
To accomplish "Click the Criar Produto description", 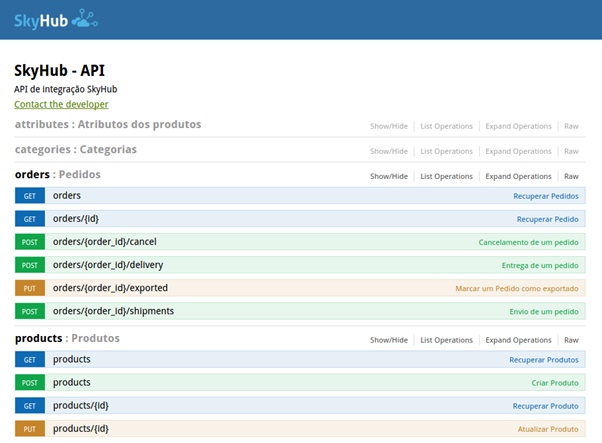I will (x=555, y=383).
